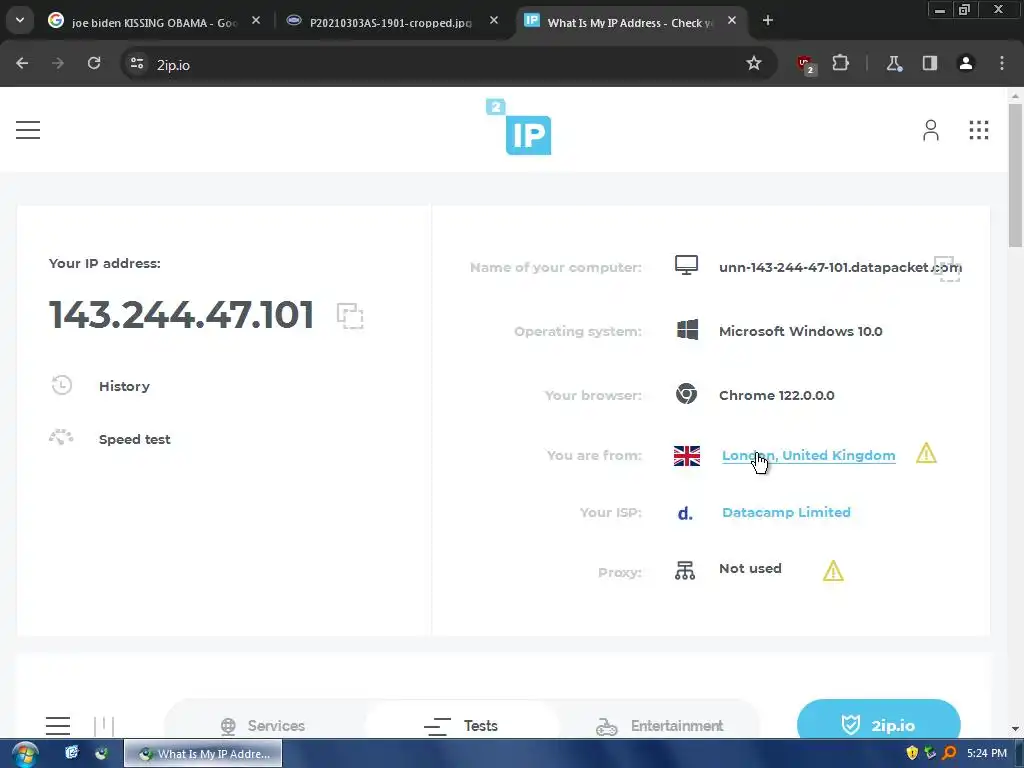This screenshot has width=1024, height=768.
Task: Click the page vertical scrollbar thumb
Action: 1015,175
